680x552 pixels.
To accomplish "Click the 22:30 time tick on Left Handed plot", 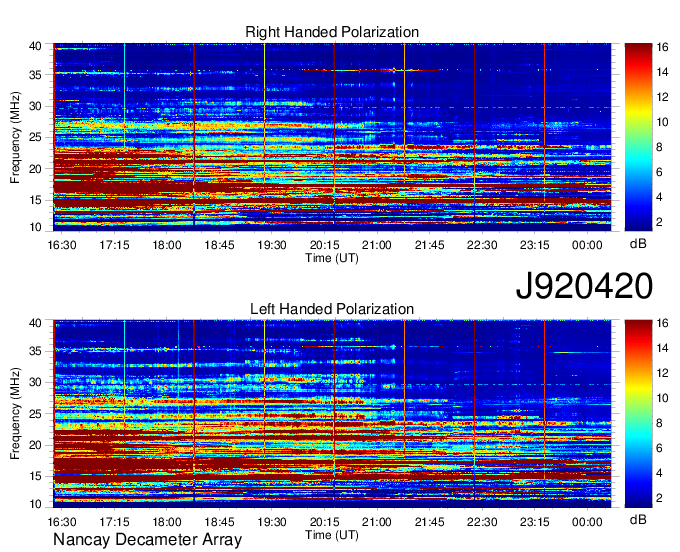I will coord(482,522).
